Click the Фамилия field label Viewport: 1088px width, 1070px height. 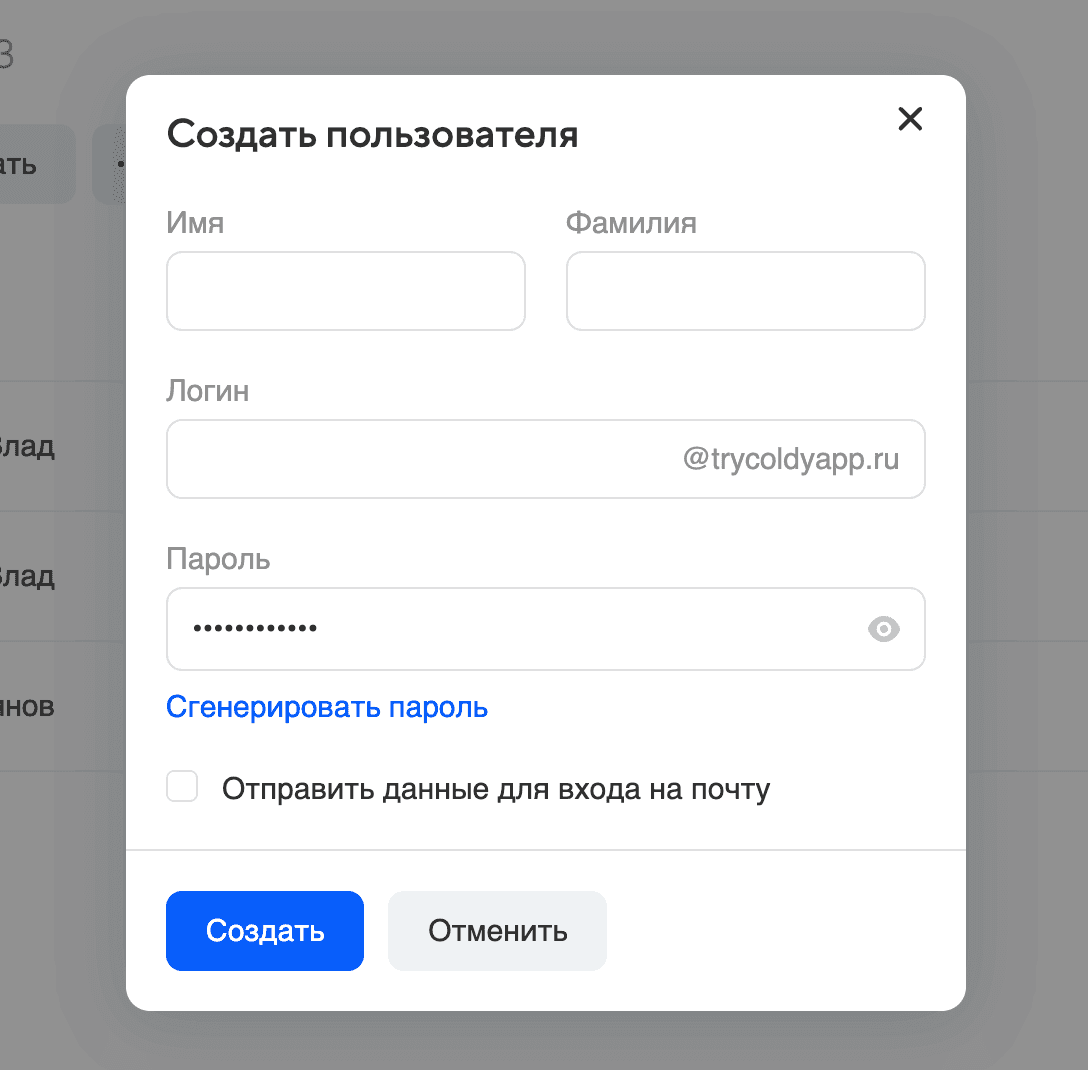631,223
